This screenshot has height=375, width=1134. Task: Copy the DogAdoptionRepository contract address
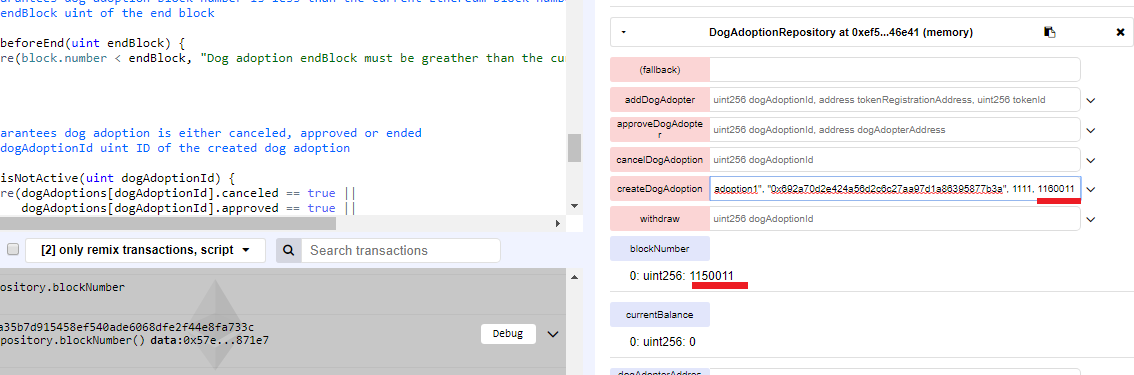[1049, 32]
